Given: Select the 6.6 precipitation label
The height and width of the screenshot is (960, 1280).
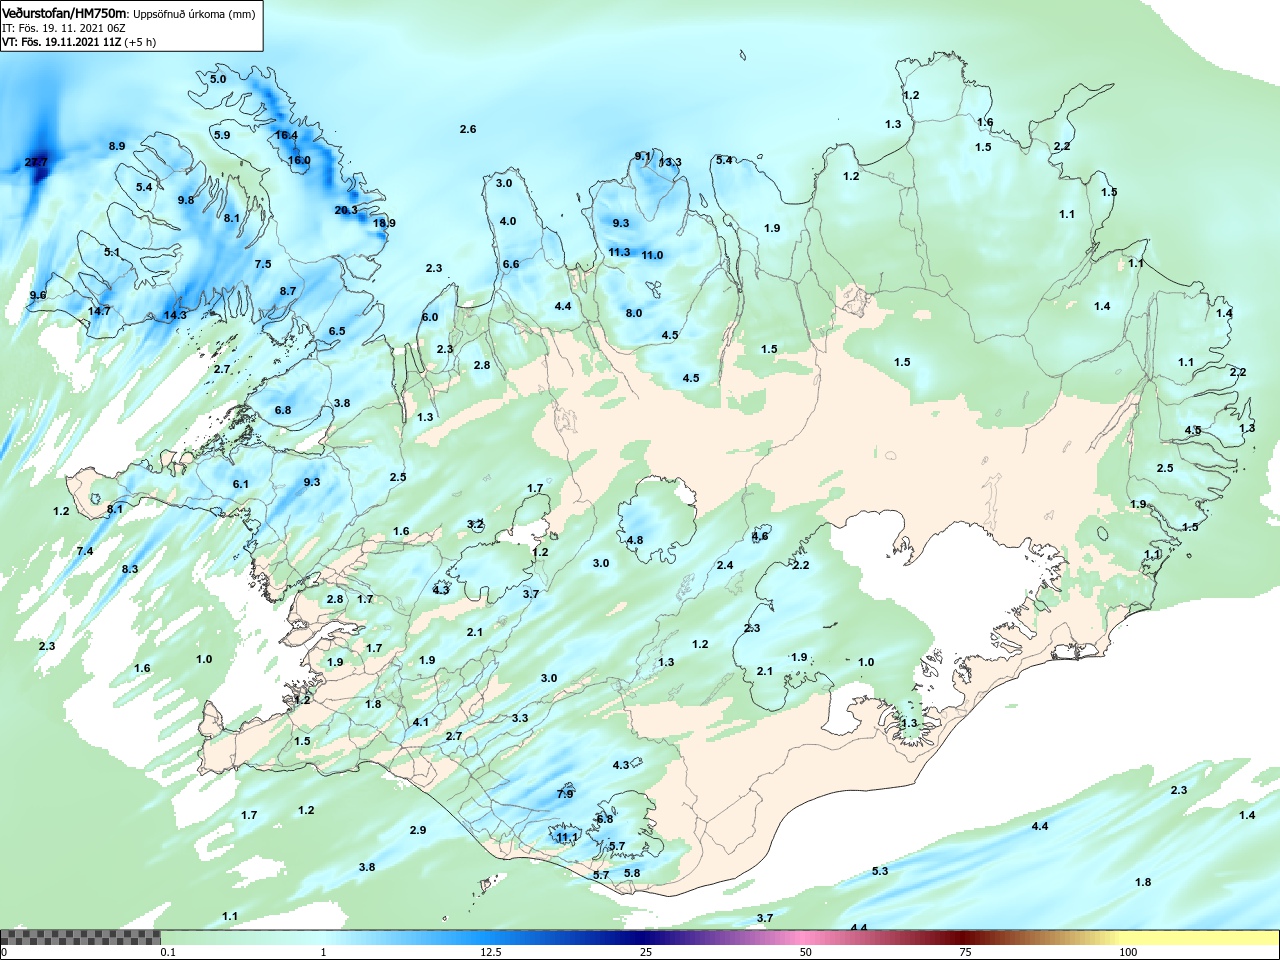Looking at the screenshot, I should (x=511, y=264).
